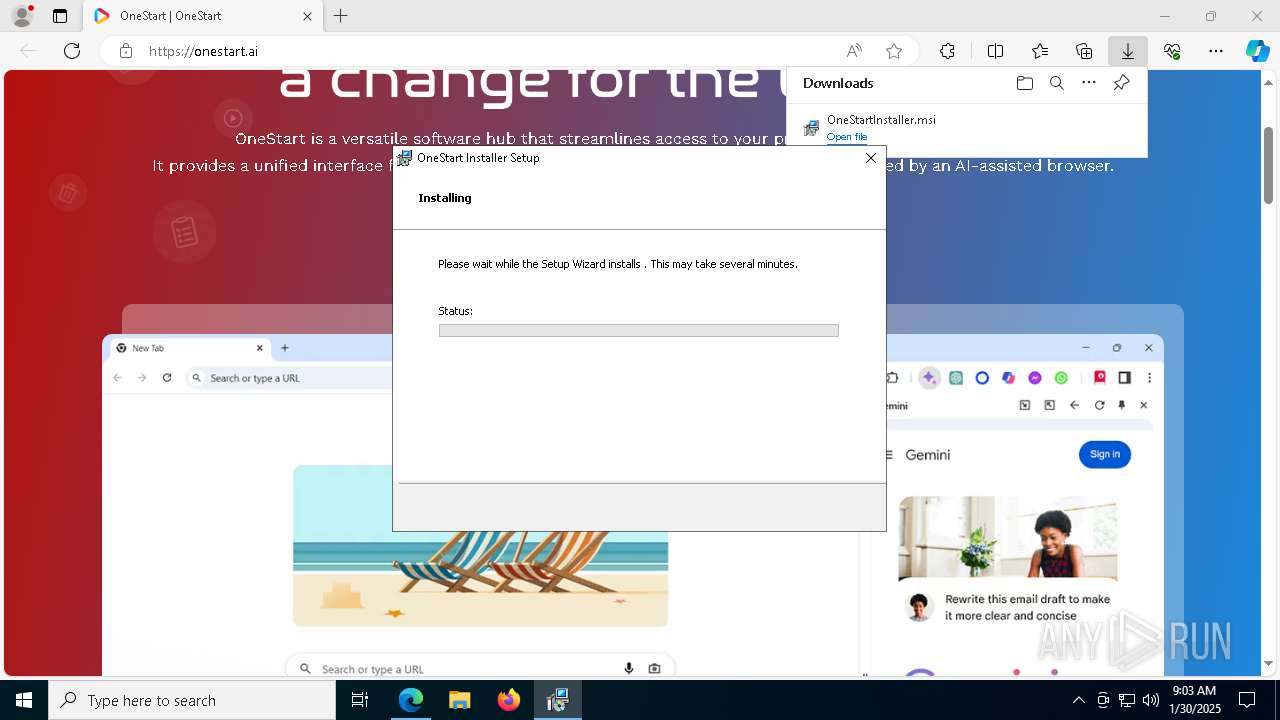Refresh the onestart.ai page

pyautogui.click(x=72, y=51)
